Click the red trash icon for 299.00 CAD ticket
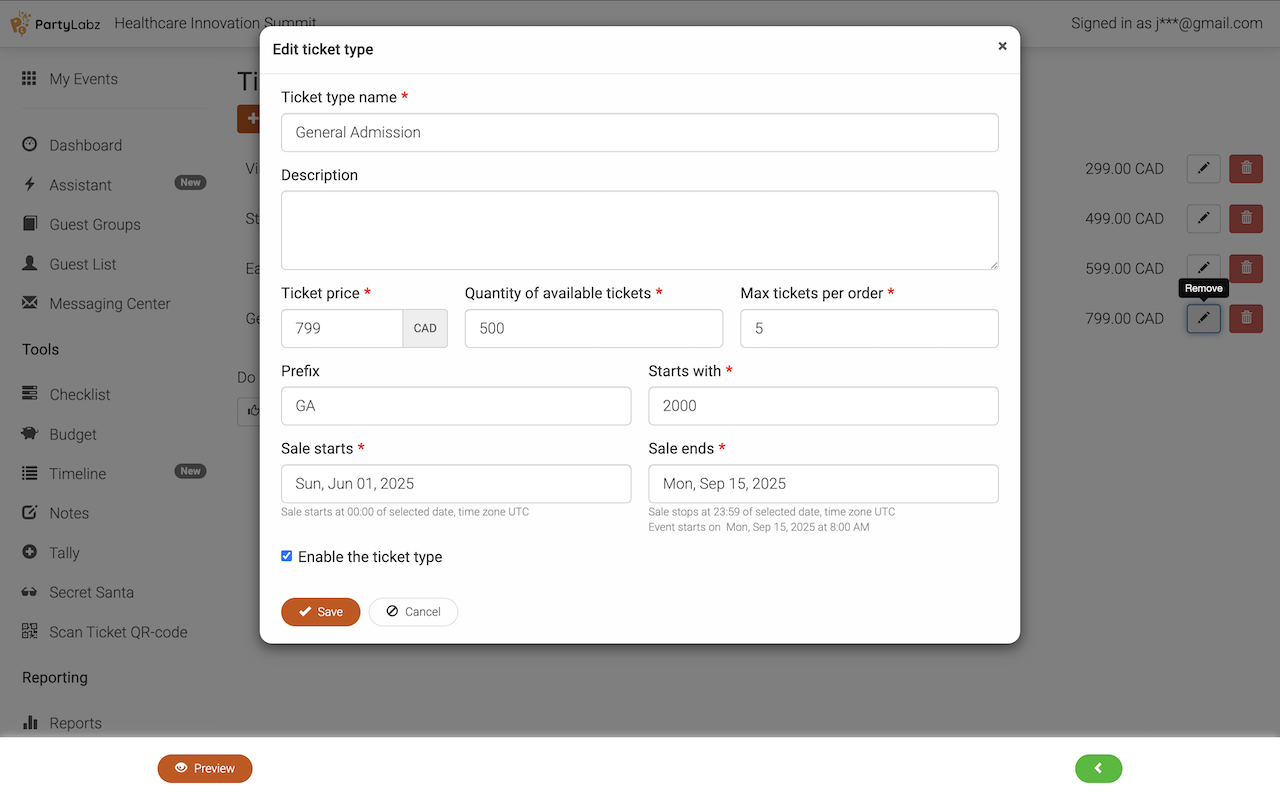 click(x=1245, y=169)
